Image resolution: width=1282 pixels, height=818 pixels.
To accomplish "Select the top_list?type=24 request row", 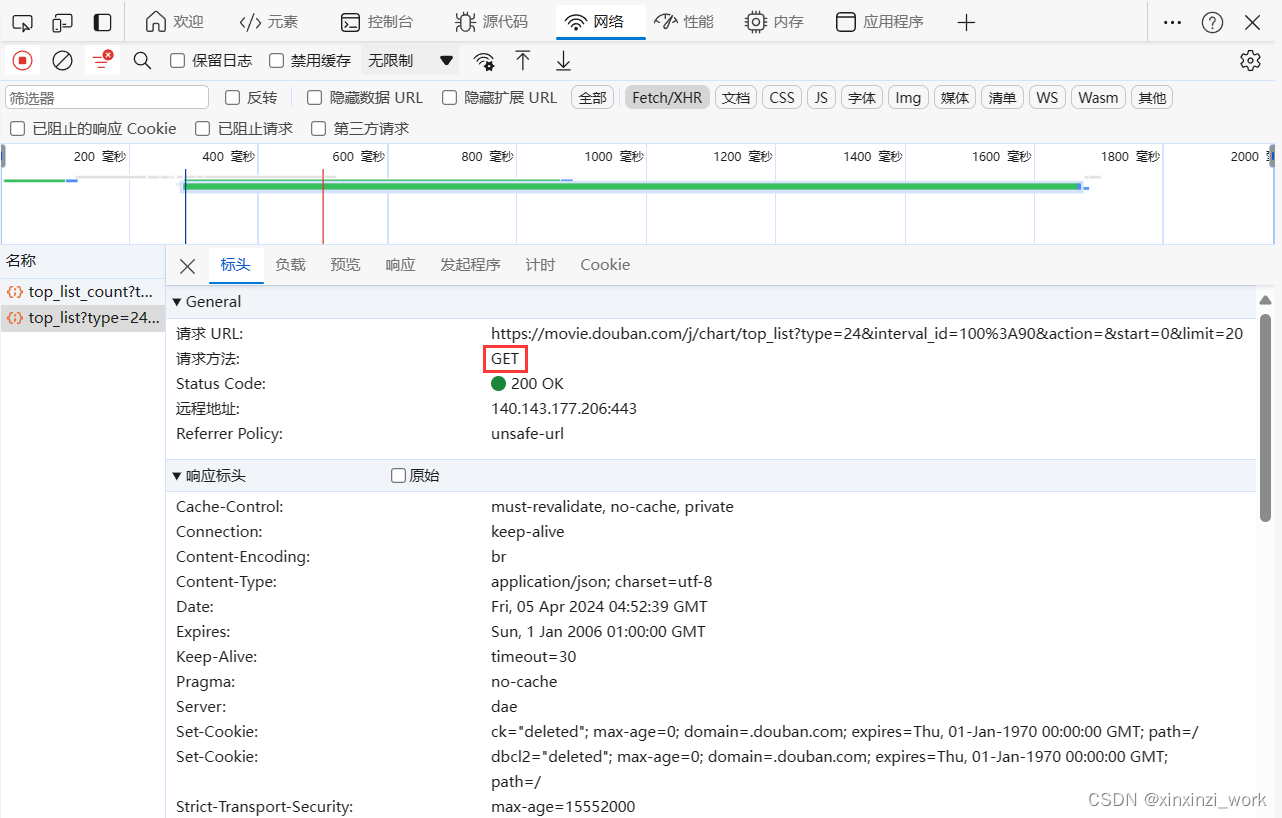I will (82, 318).
